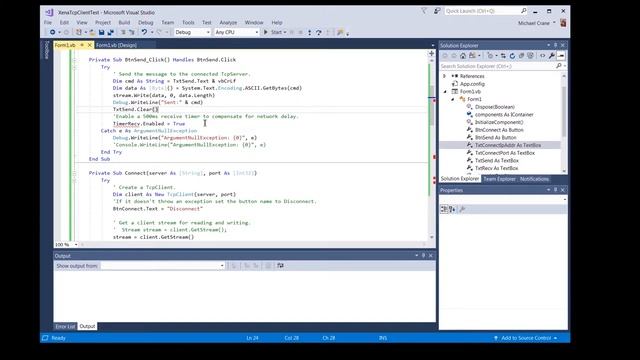This screenshot has width=640, height=360.
Task: Click Sync with Active Document icon
Action: [503, 56]
